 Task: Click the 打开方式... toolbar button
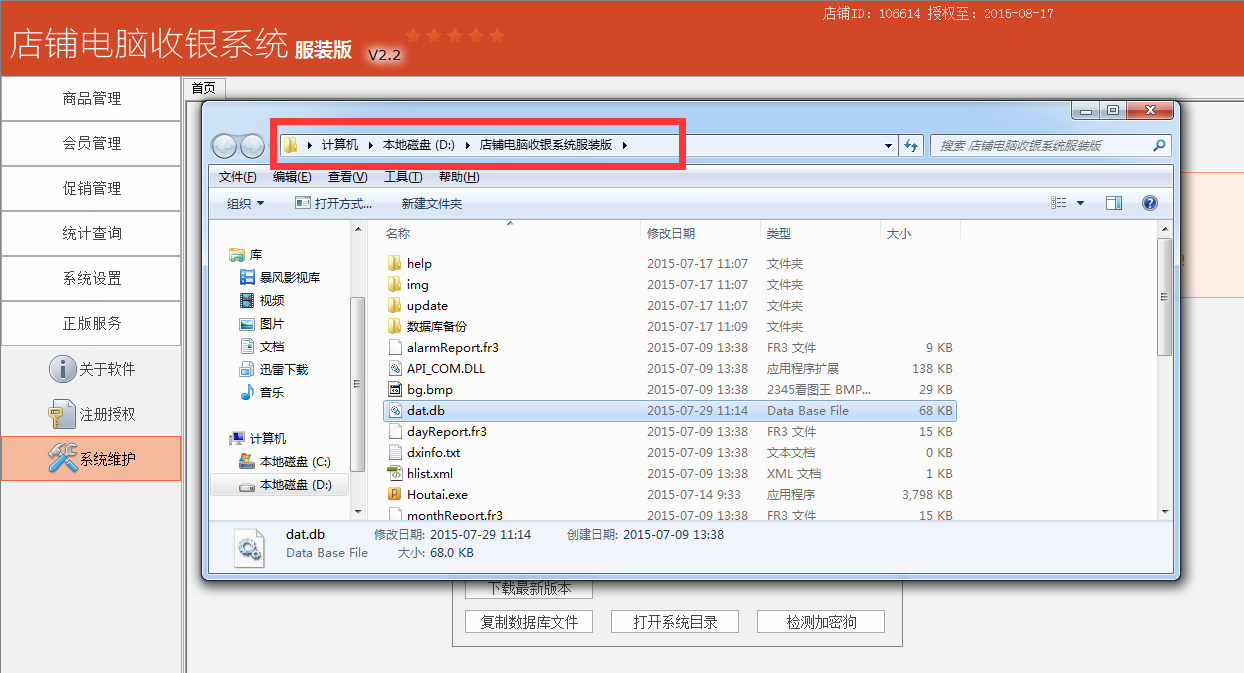pyautogui.click(x=334, y=203)
